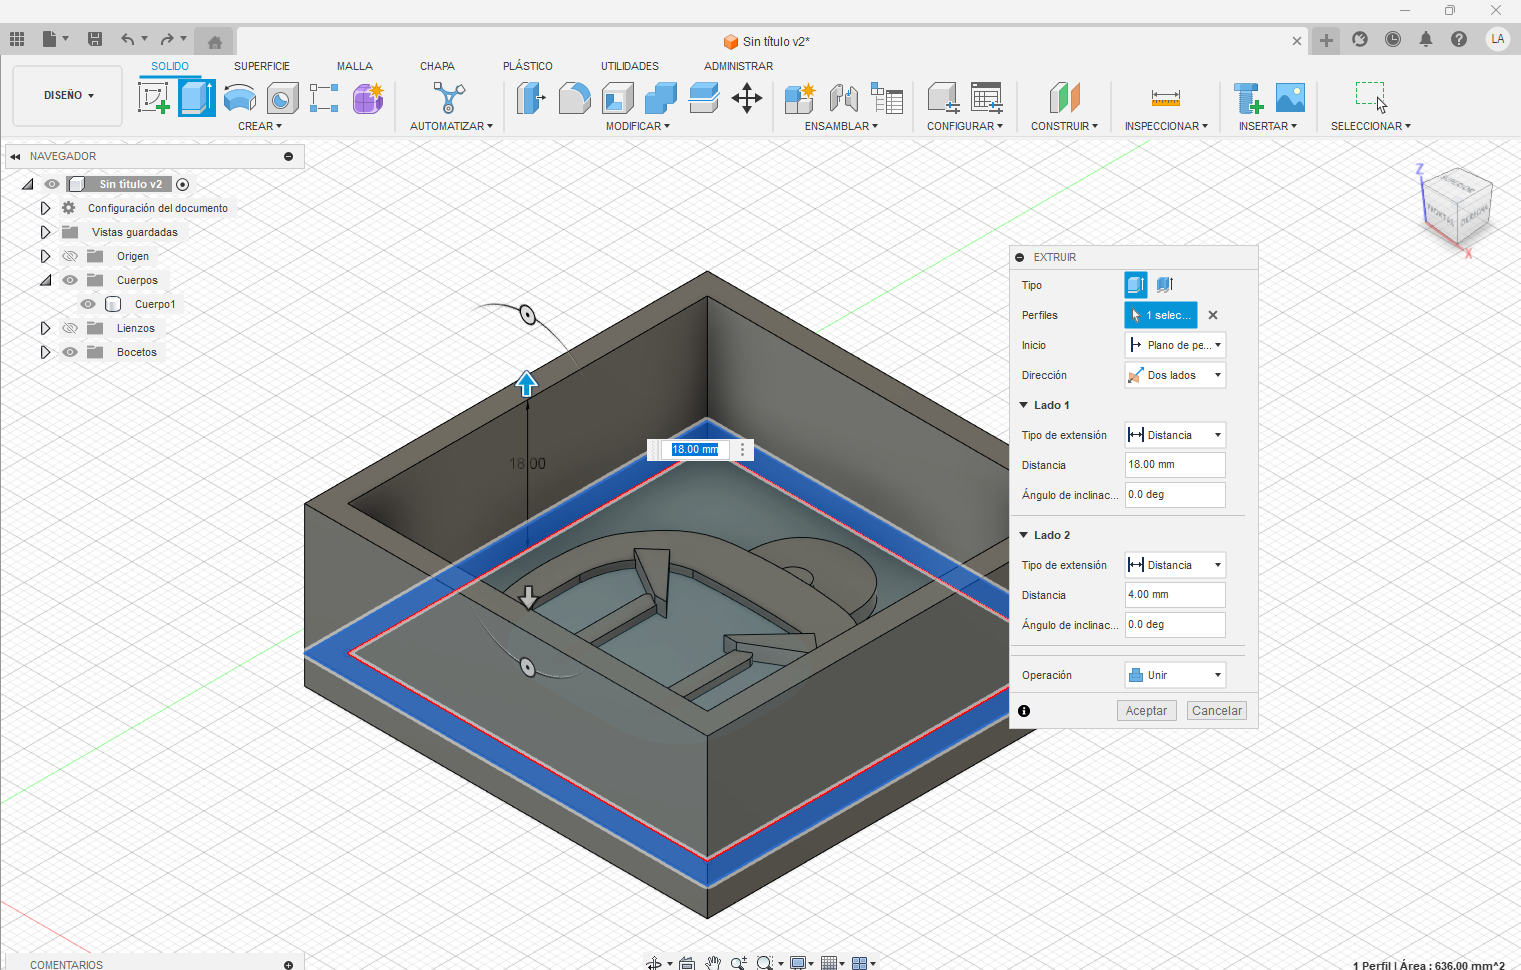This screenshot has width=1521, height=970.
Task: Open the Automate fork icon
Action: point(450,98)
